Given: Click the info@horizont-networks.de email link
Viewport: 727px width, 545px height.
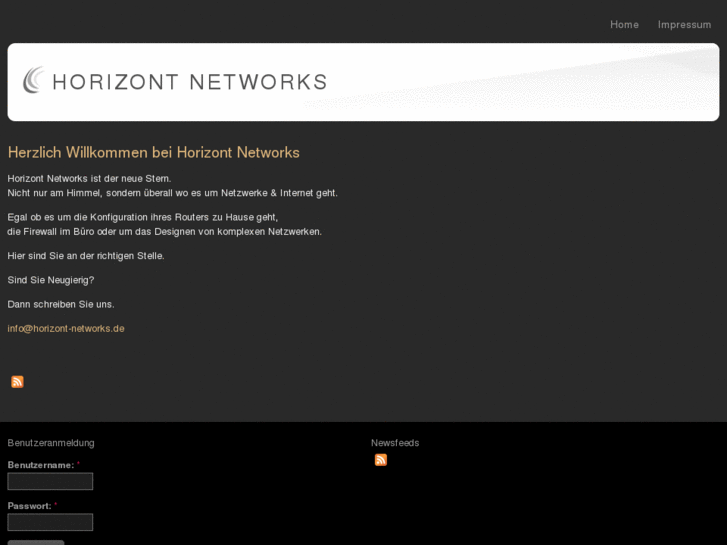Looking at the screenshot, I should coord(66,328).
